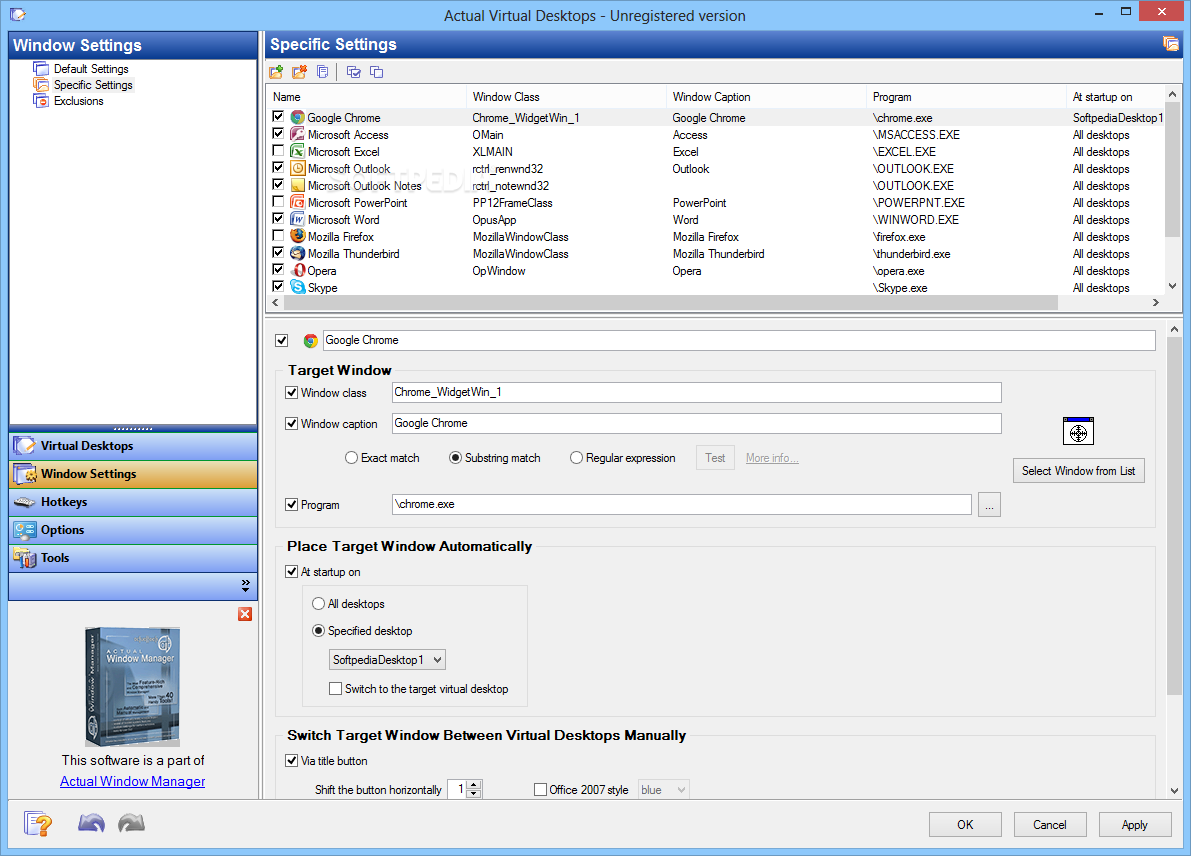
Task: Click the Microsoft Outlook Notes row icon
Action: point(298,185)
